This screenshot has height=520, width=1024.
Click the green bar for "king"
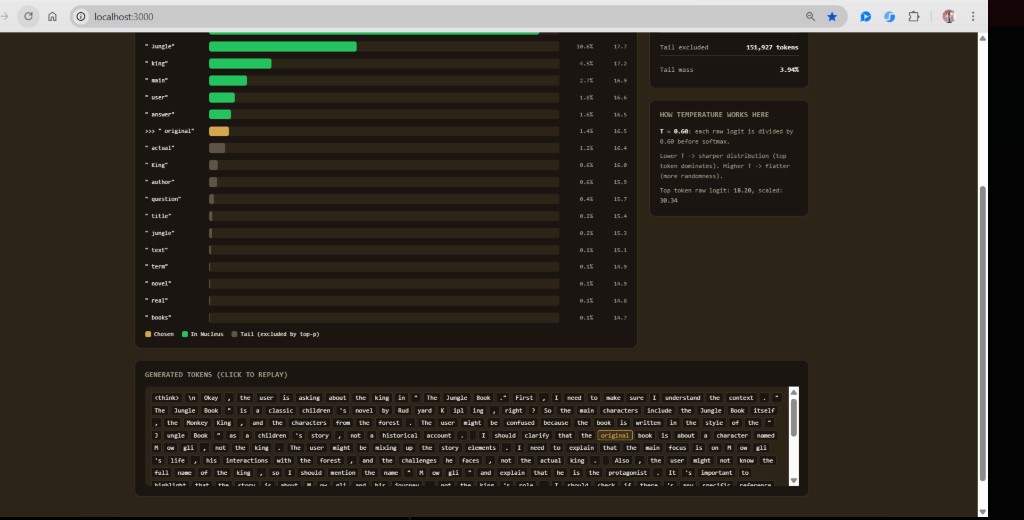pos(240,63)
